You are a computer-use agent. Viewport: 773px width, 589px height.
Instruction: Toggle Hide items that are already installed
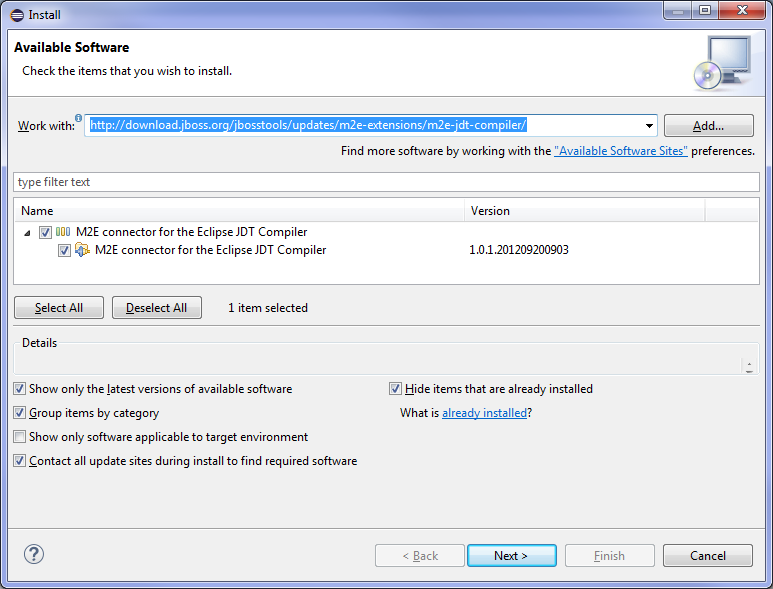click(x=395, y=389)
